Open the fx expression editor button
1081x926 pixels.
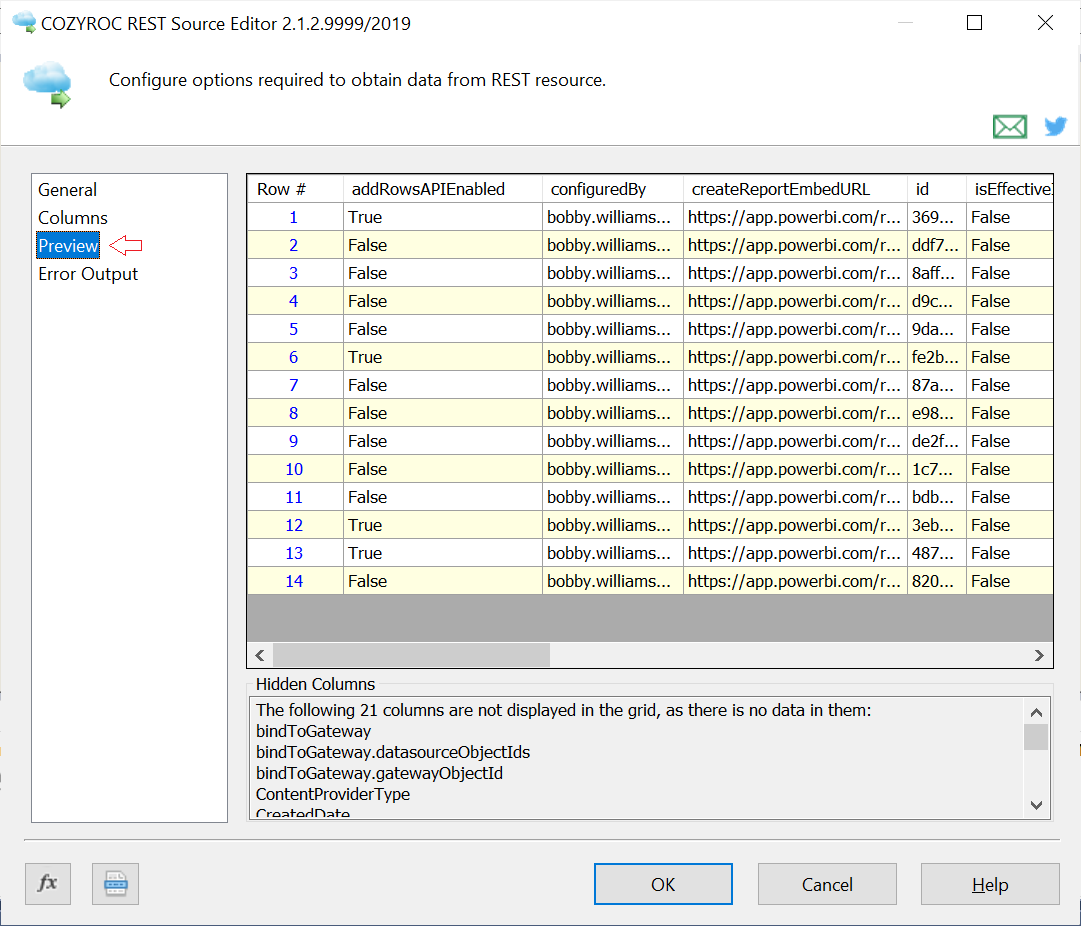(x=48, y=883)
